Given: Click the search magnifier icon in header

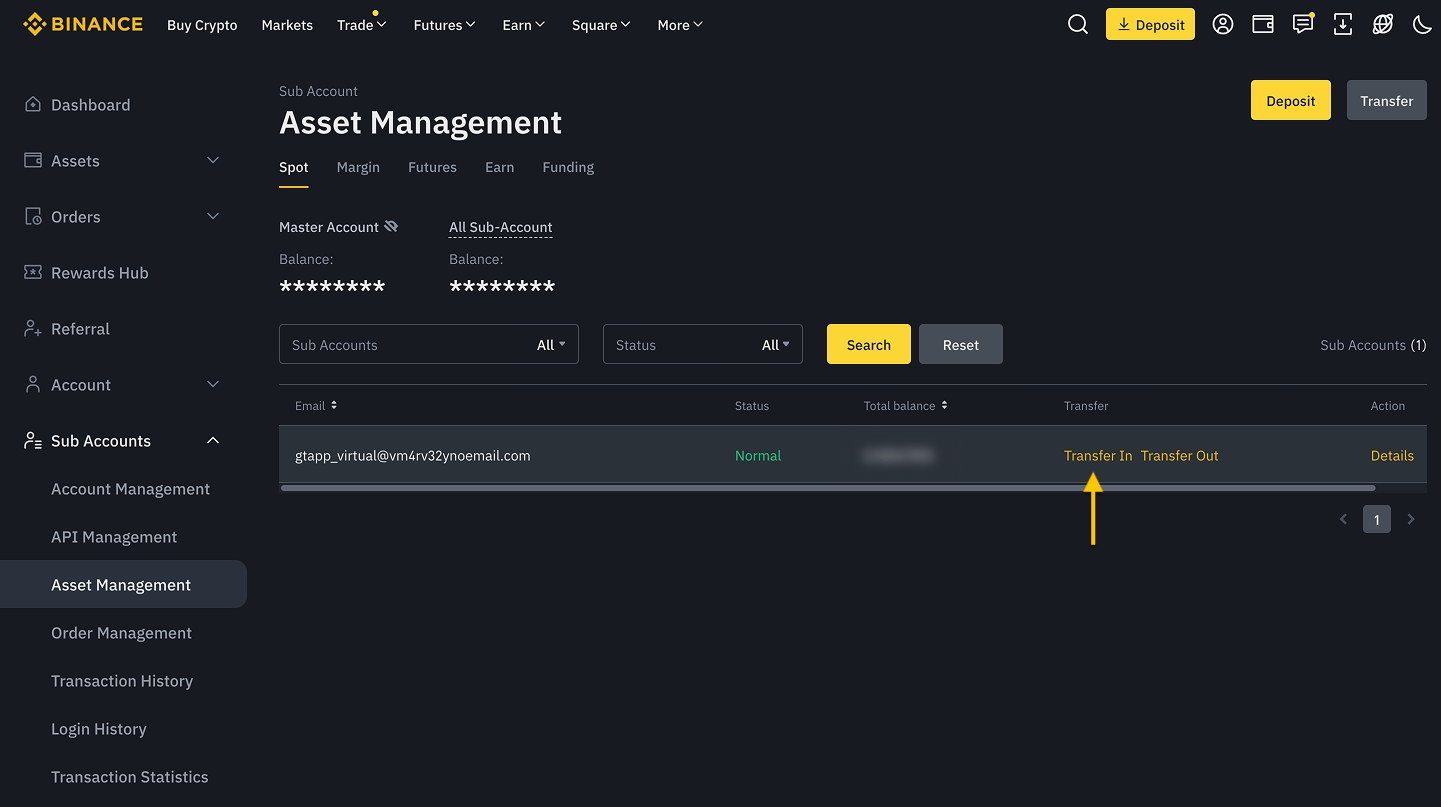Looking at the screenshot, I should [x=1077, y=25].
